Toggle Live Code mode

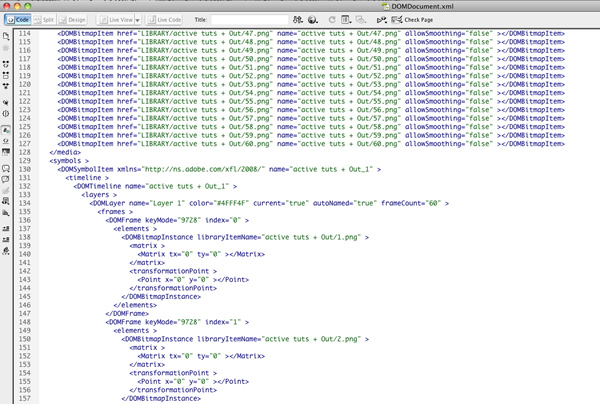pos(165,20)
